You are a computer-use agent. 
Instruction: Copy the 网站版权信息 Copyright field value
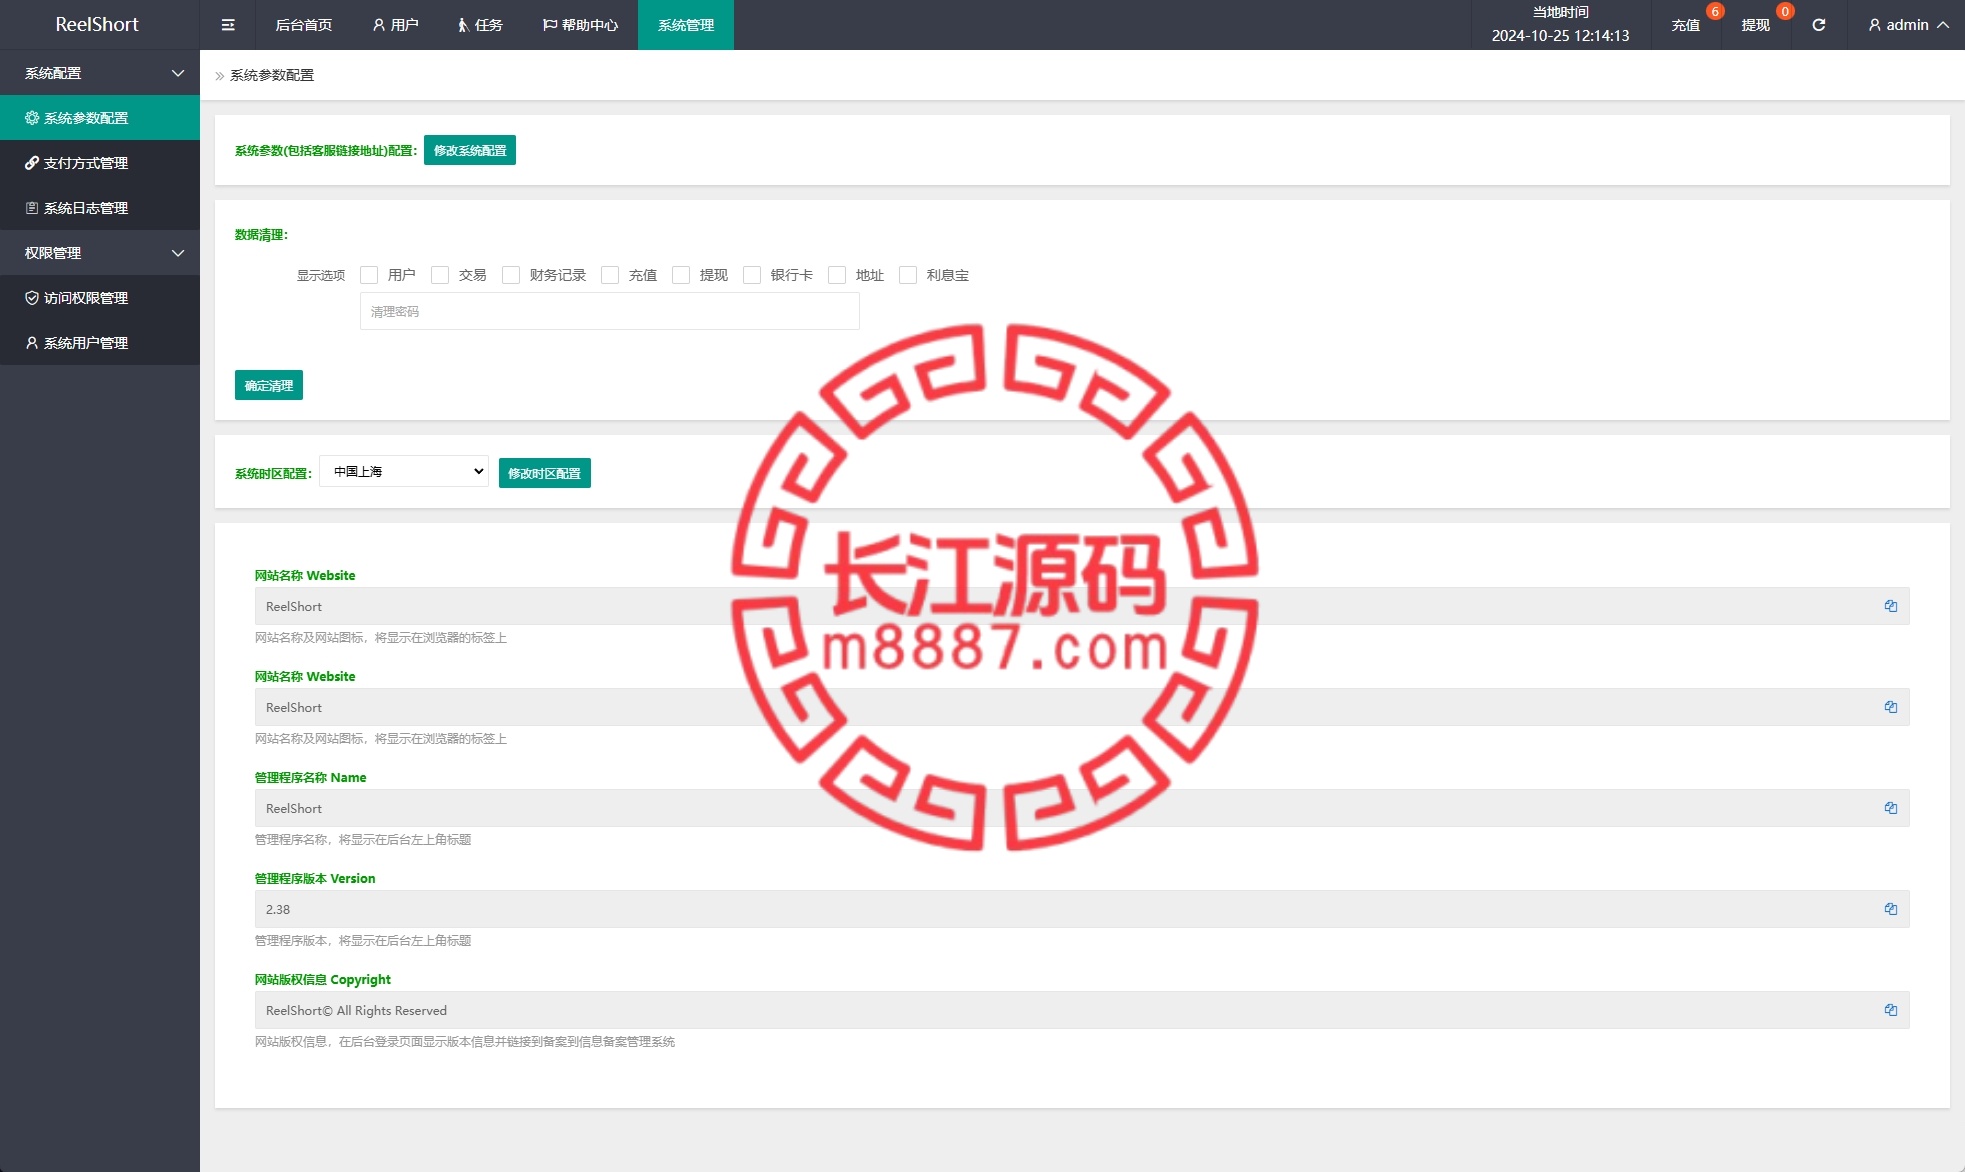click(x=1891, y=1010)
